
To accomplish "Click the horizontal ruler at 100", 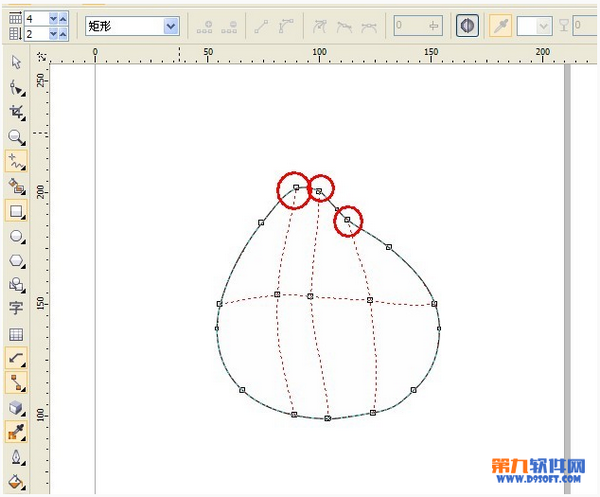I will click(319, 54).
